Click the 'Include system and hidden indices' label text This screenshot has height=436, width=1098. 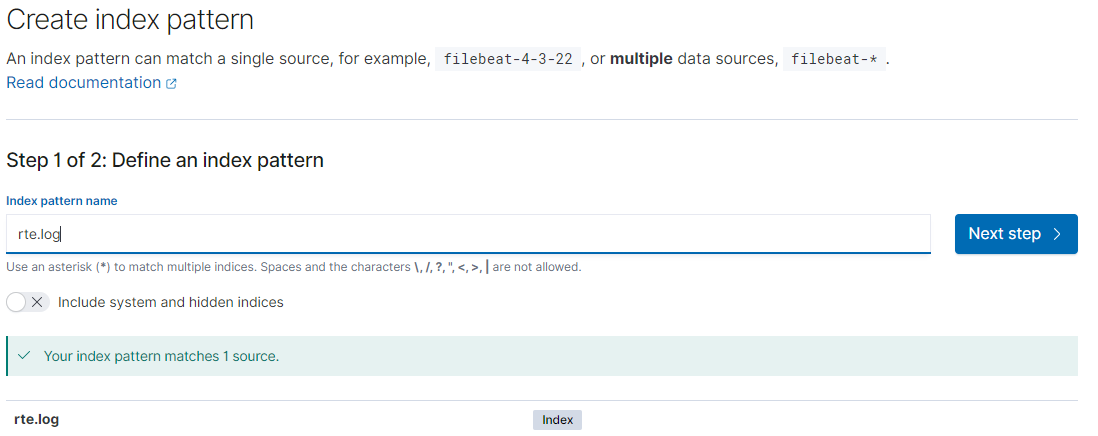tap(170, 302)
